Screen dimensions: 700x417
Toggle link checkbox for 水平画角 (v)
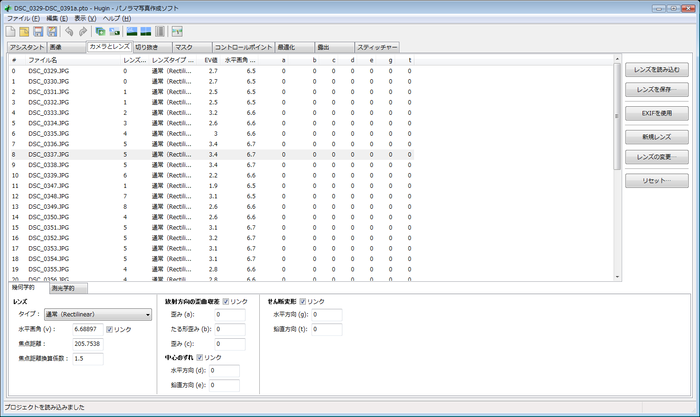tap(109, 329)
